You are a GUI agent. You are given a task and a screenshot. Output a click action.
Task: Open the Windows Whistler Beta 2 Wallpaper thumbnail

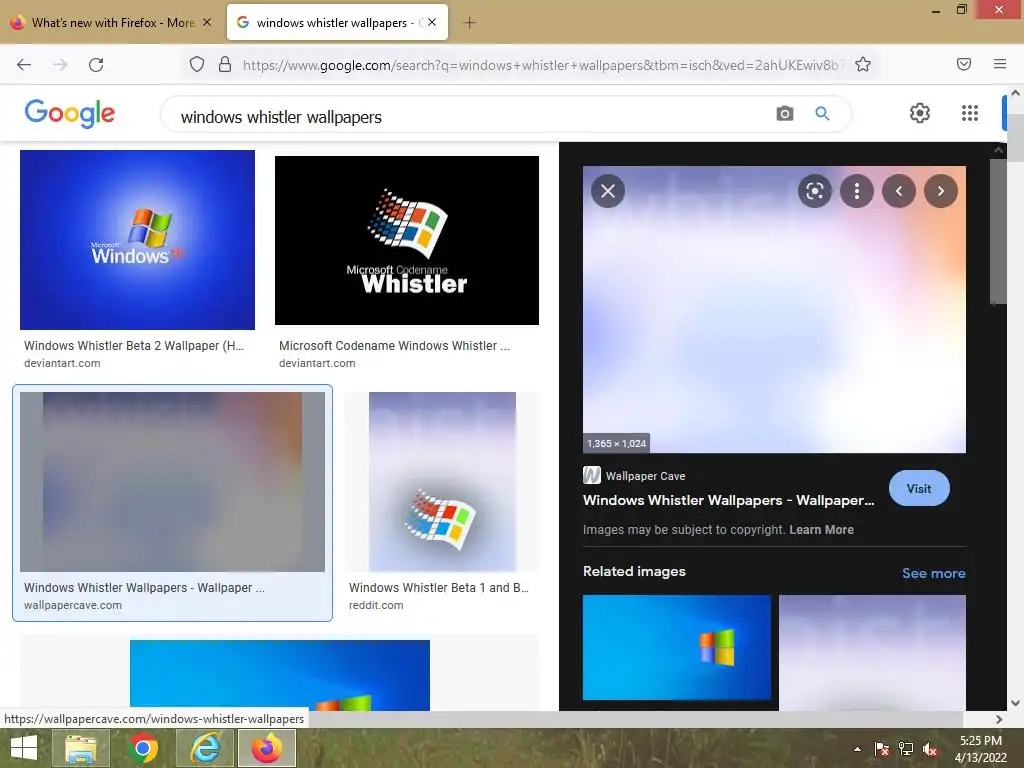coord(137,240)
